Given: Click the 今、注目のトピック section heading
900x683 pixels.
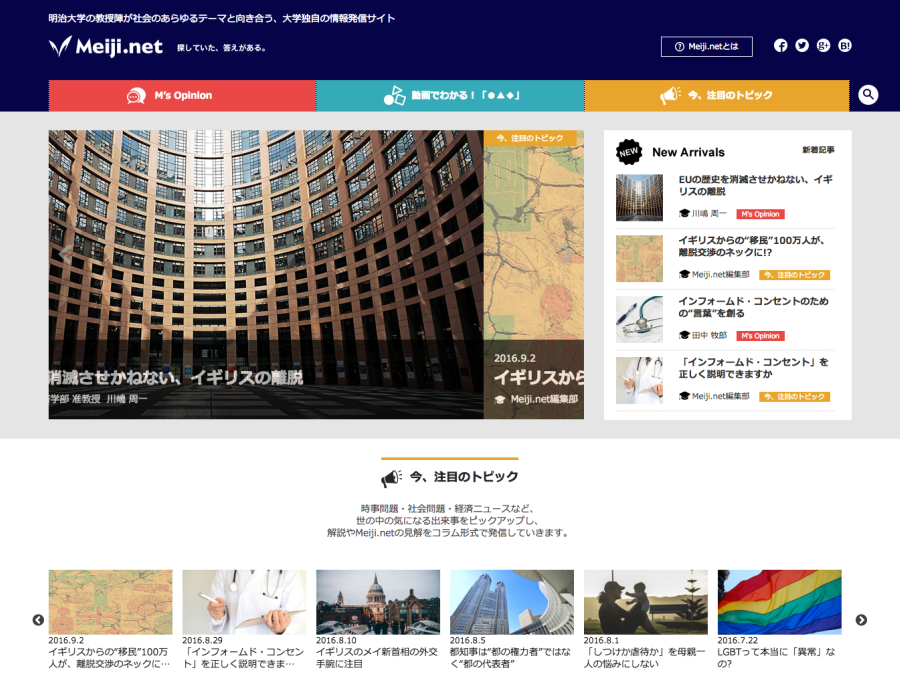Looking at the screenshot, I should (x=449, y=477).
